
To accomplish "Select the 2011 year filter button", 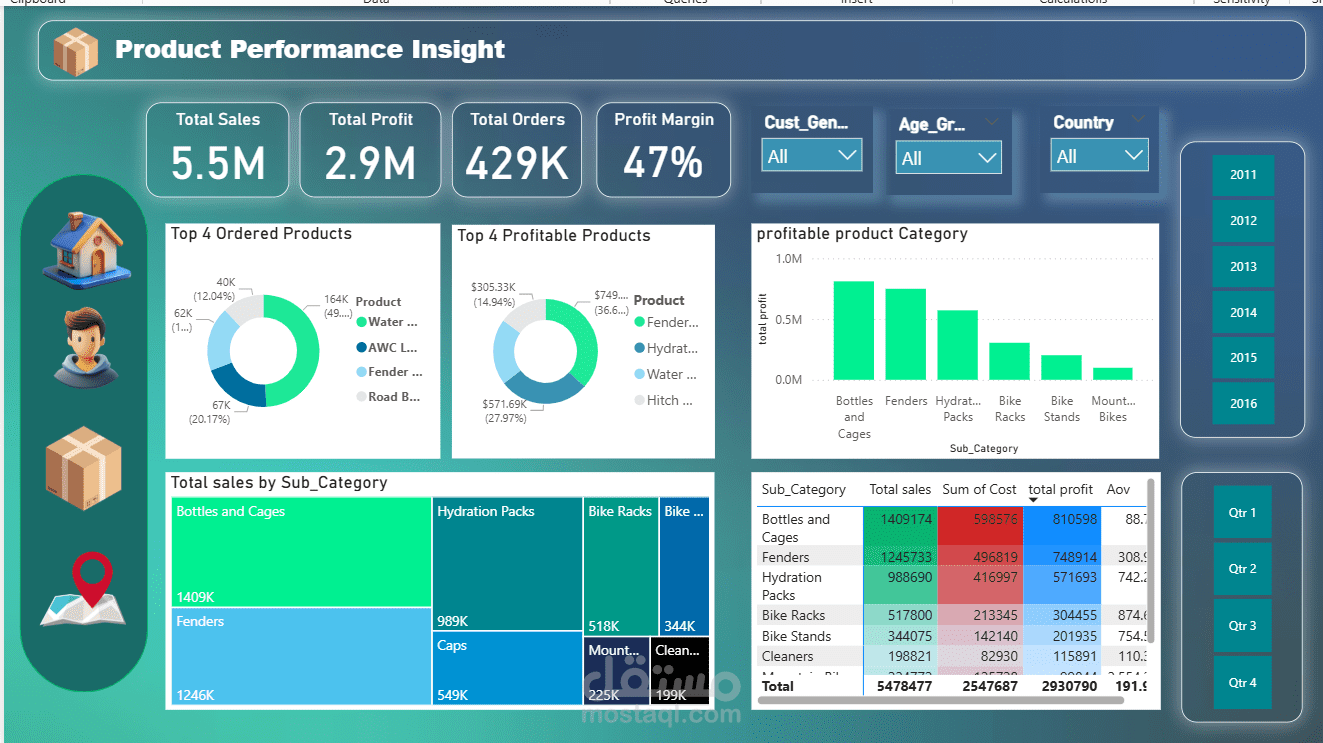I will pyautogui.click(x=1242, y=175).
